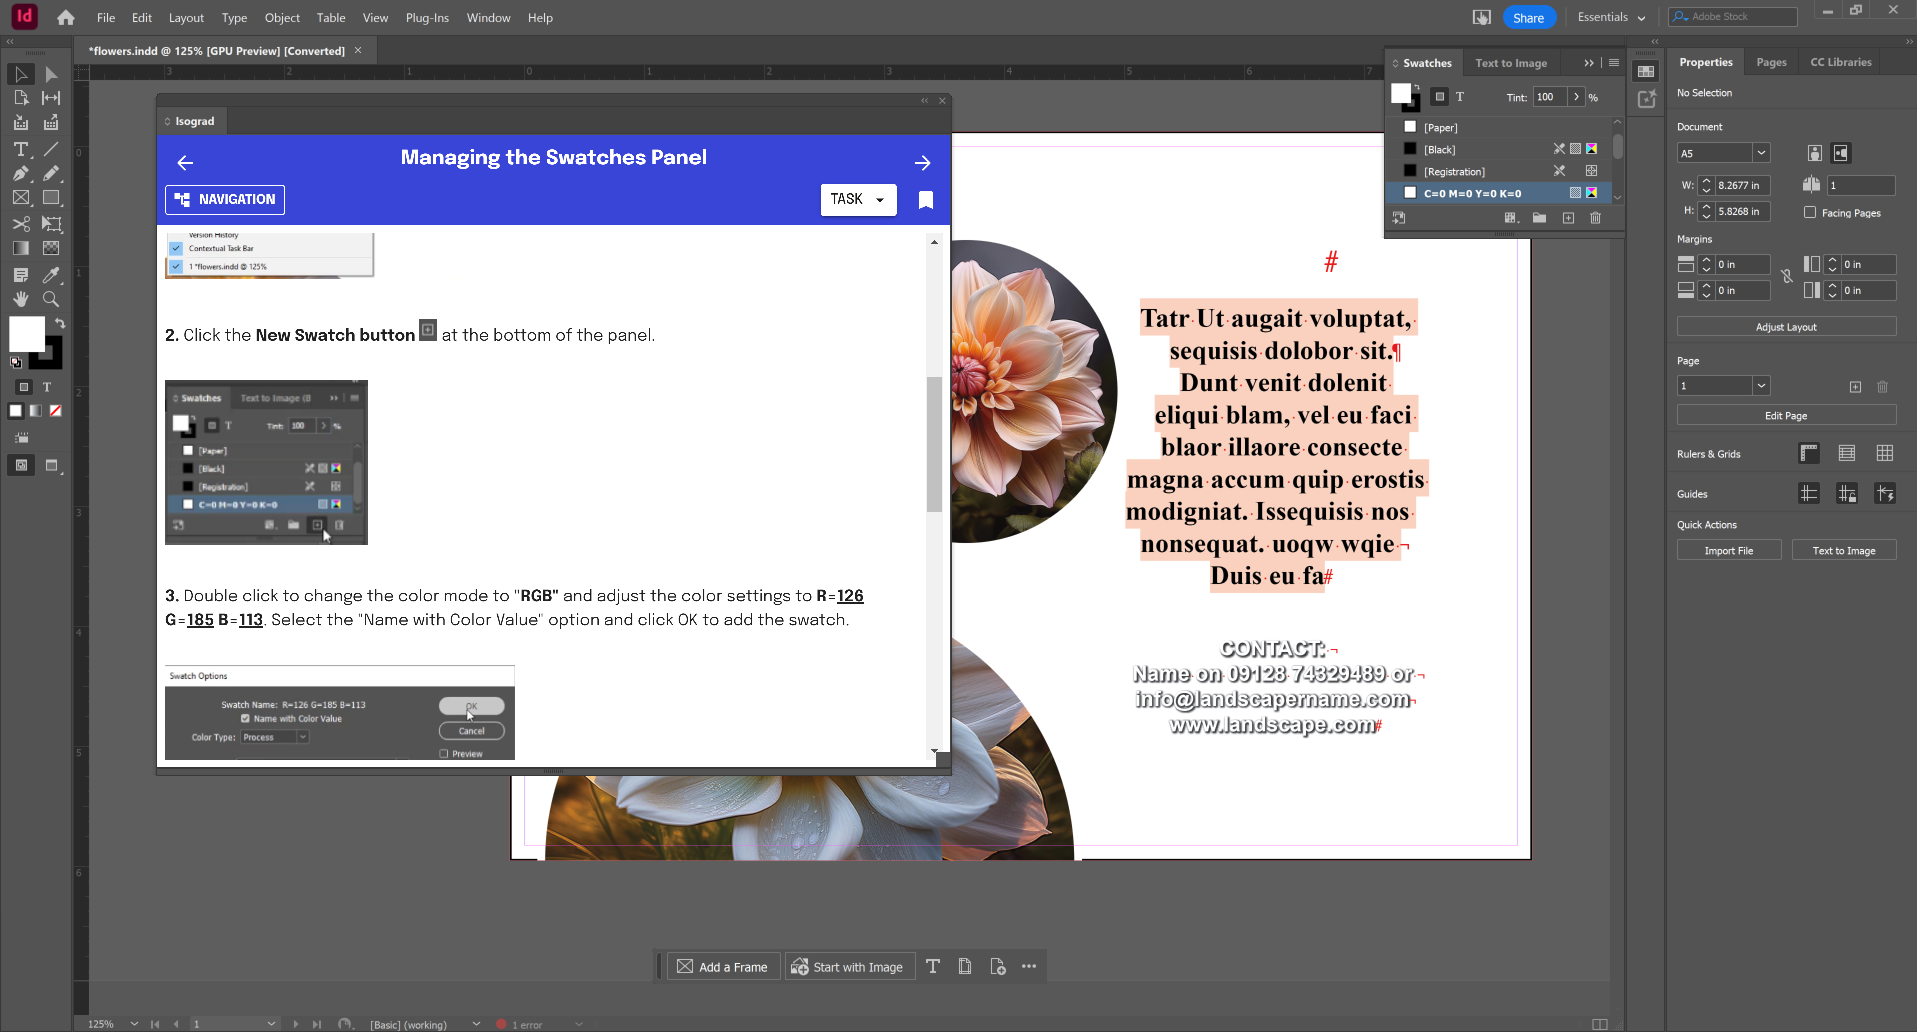The height and width of the screenshot is (1032, 1917).
Task: Open the Object menu
Action: point(282,18)
